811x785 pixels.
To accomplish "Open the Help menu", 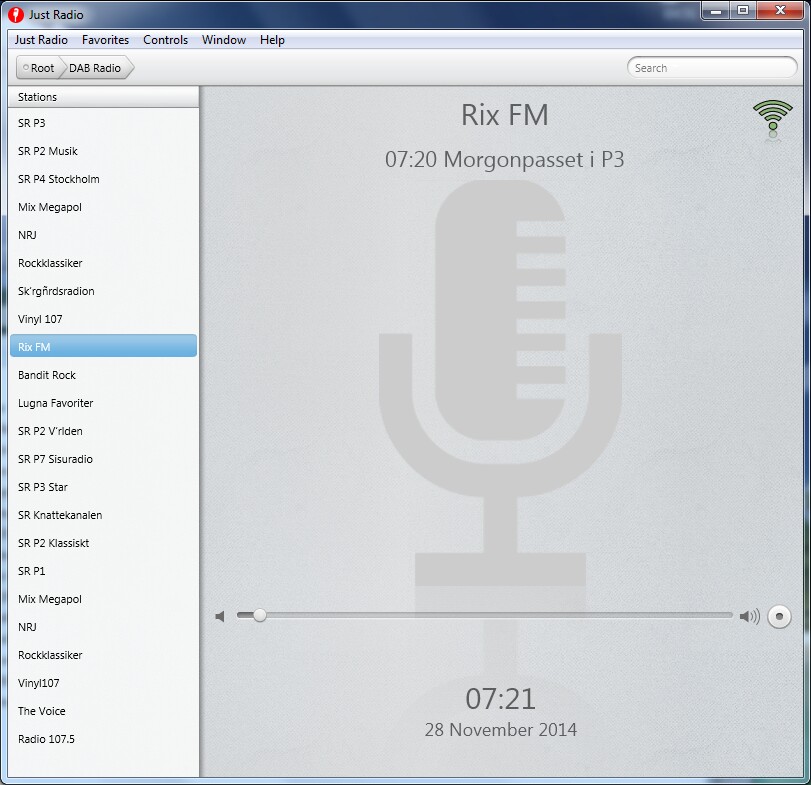I will (272, 40).
